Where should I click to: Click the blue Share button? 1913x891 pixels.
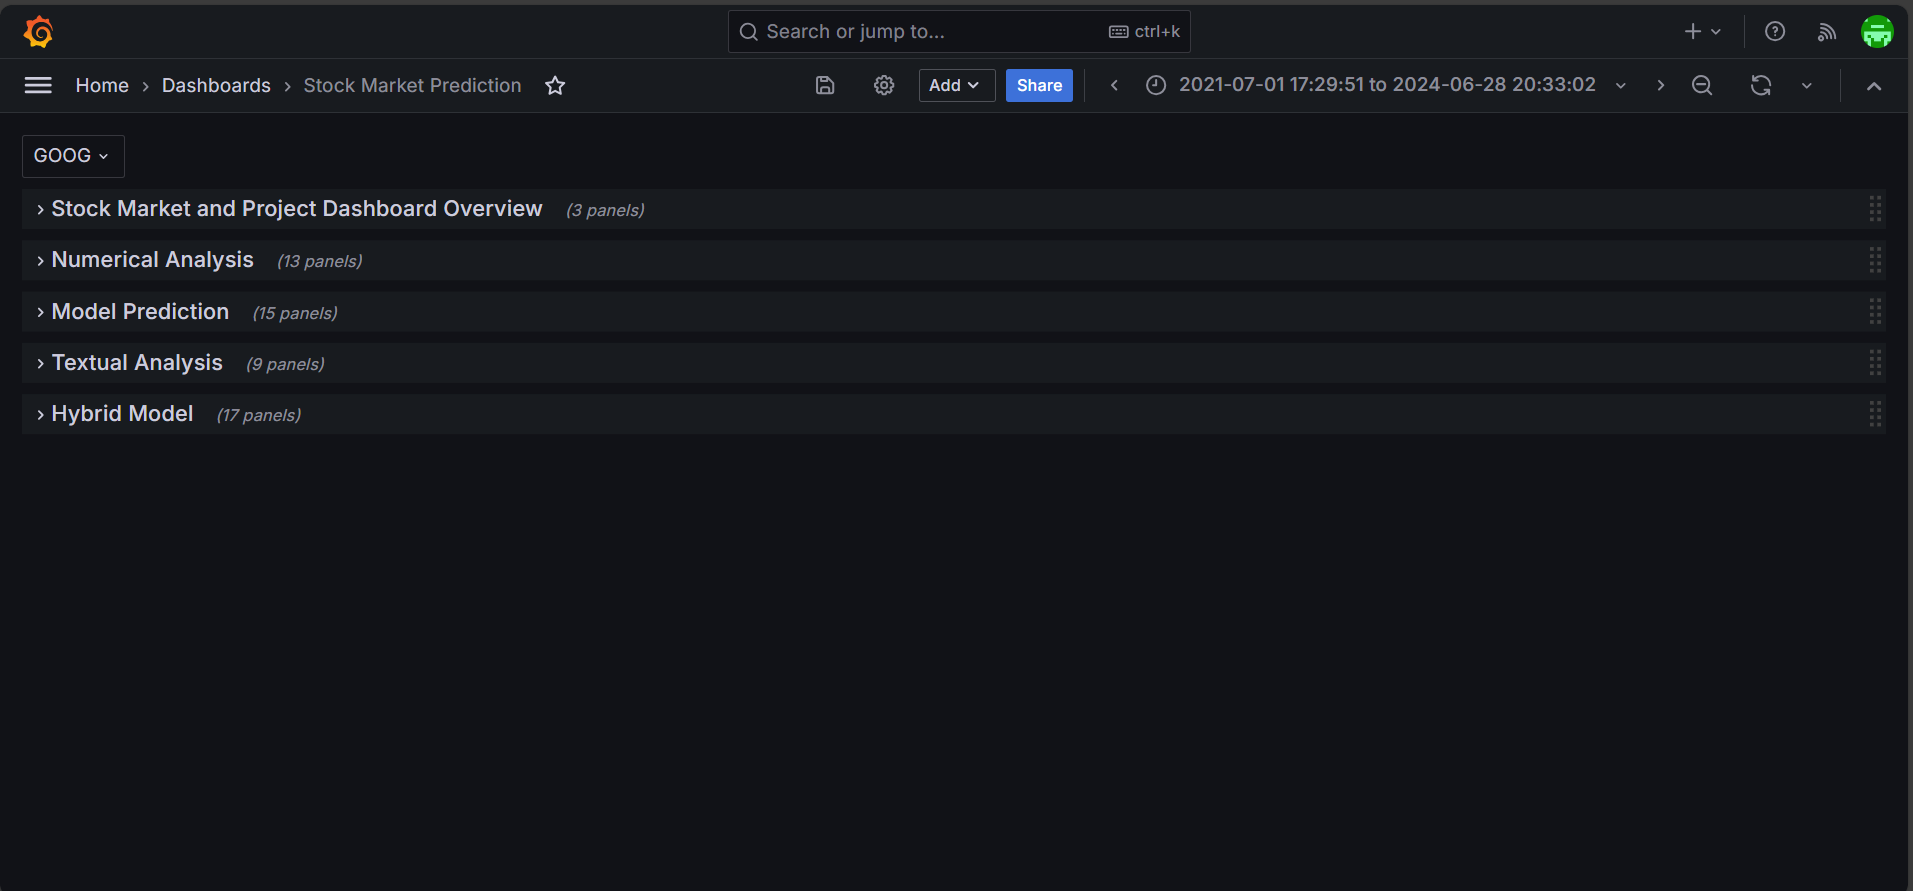[1039, 86]
